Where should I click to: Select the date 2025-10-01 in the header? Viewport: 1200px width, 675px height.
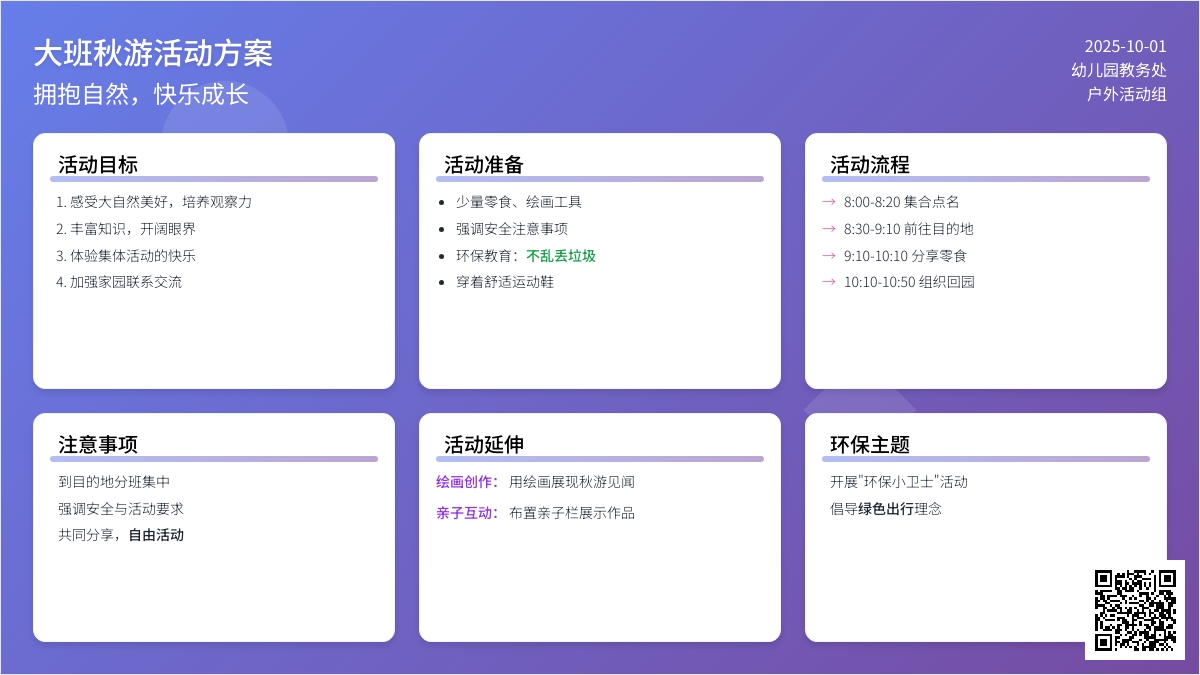(x=1125, y=46)
